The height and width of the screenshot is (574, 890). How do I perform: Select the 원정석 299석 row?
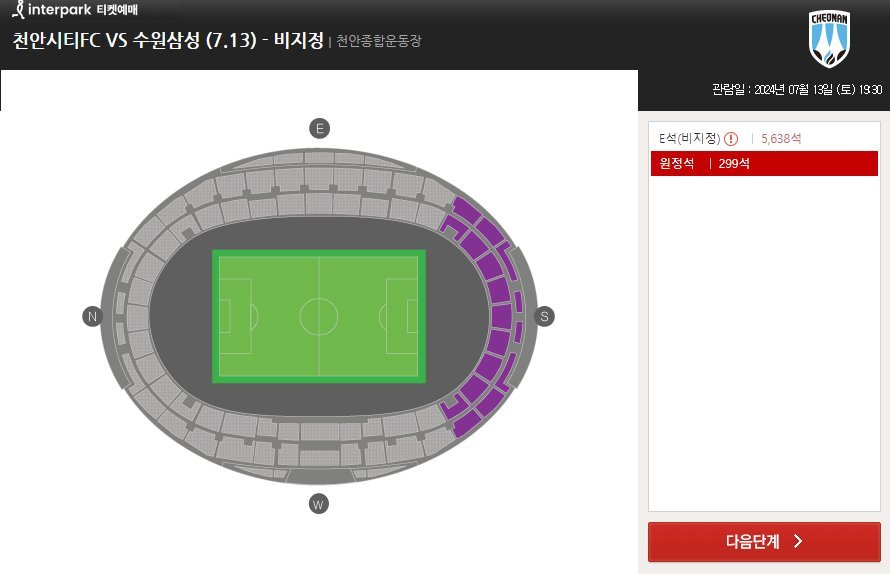tap(764, 164)
